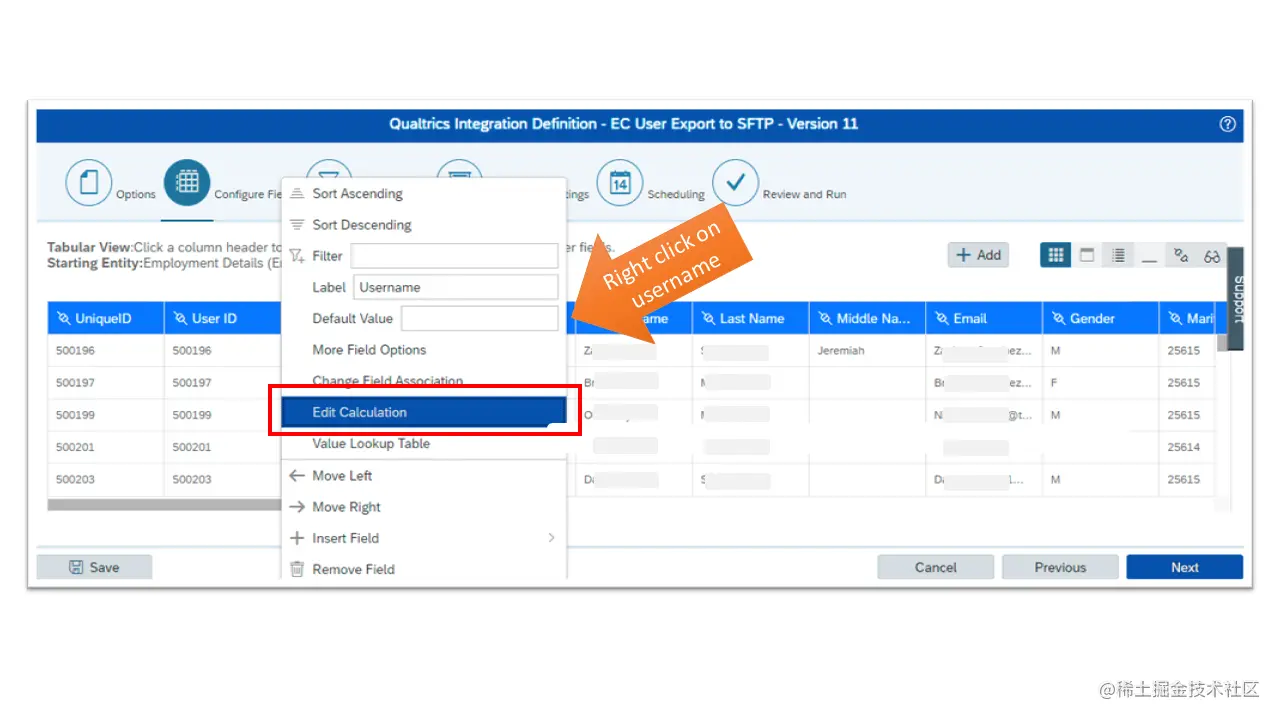Viewport: 1280px width, 720px height.
Task: Click into the Filter text field
Action: pos(454,256)
